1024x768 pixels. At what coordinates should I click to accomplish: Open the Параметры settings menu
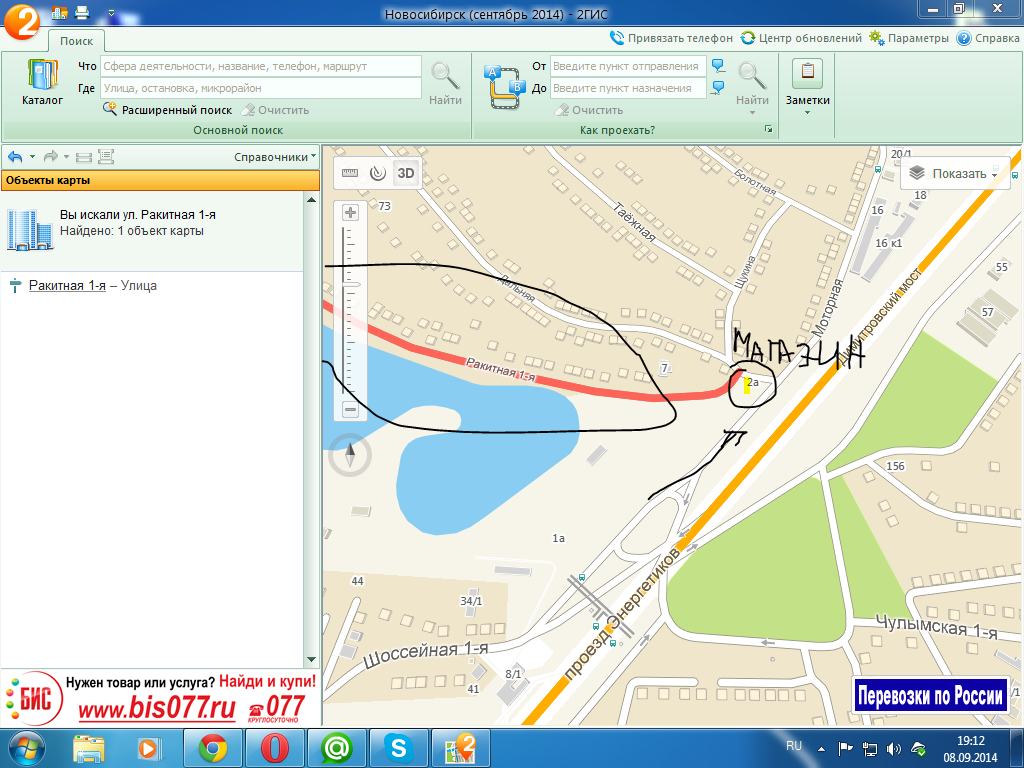tap(908, 38)
